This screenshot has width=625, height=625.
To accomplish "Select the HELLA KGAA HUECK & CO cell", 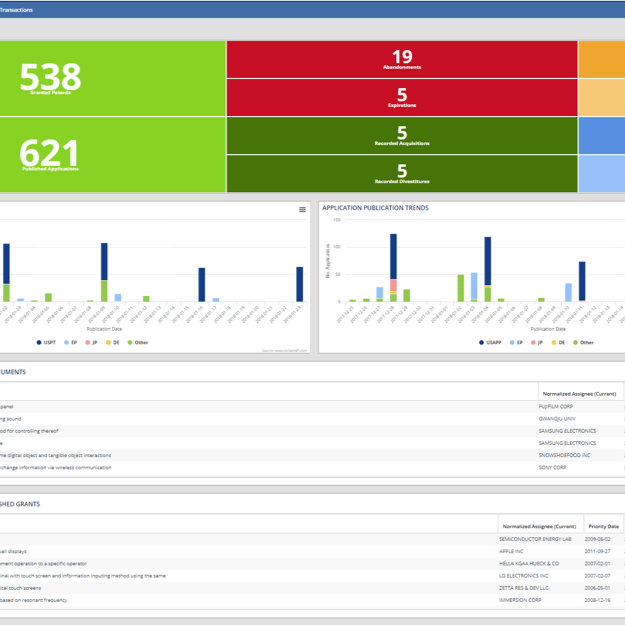I will 529,564.
